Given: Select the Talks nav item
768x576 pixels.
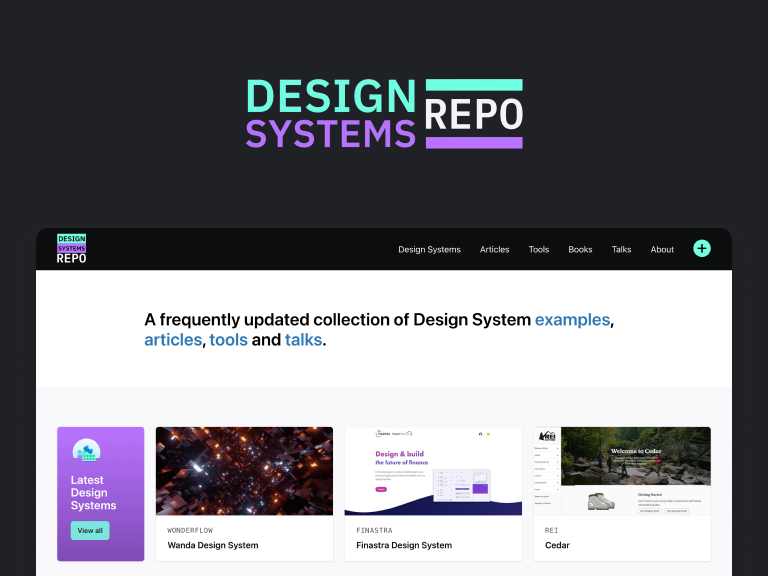Looking at the screenshot, I should [621, 249].
